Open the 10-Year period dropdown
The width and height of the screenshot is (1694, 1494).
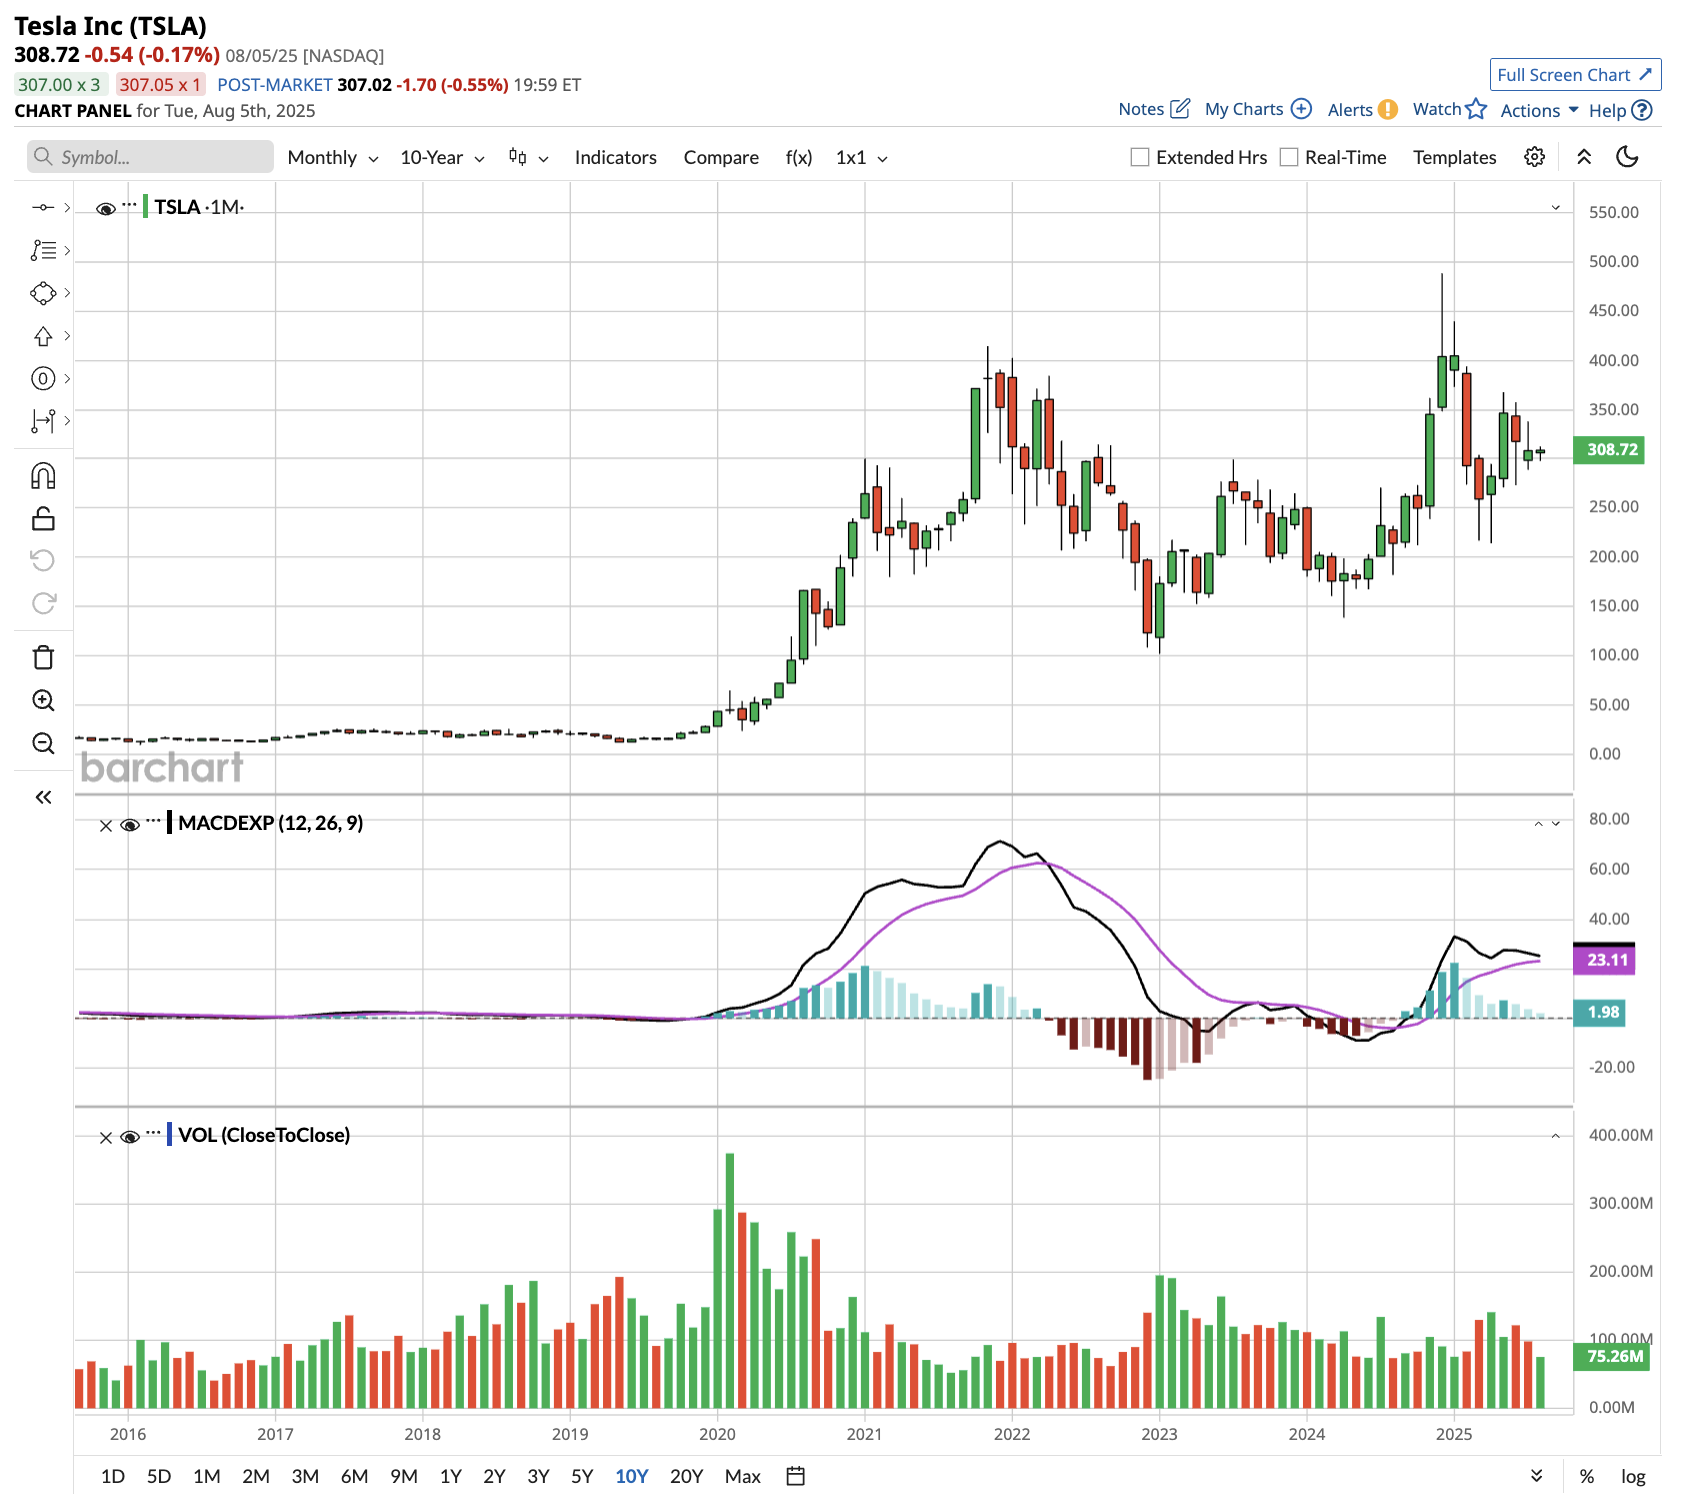(442, 158)
